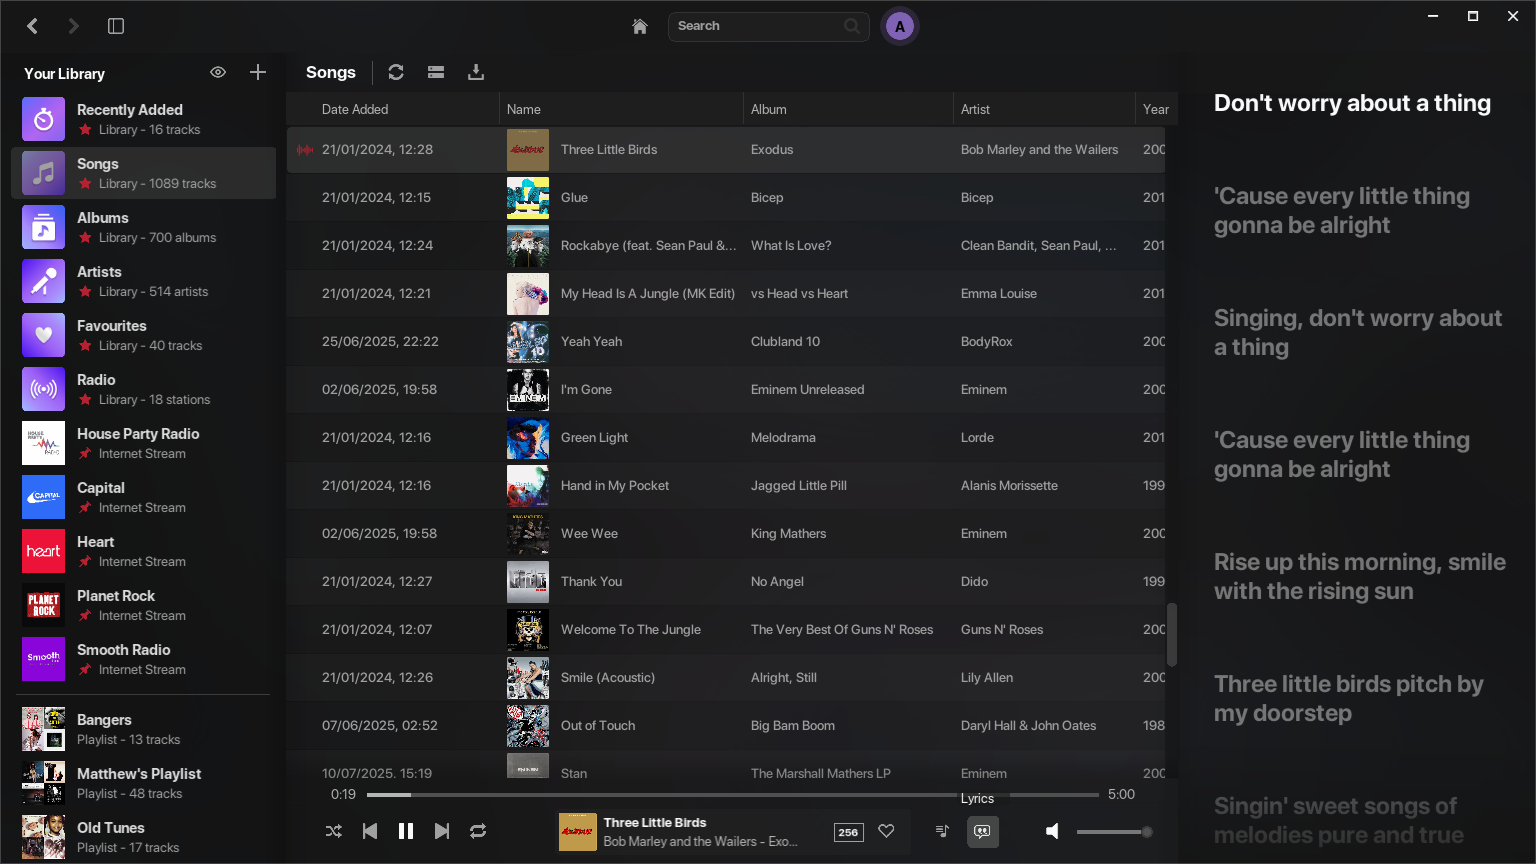1536x864 pixels.
Task: Click 'Clubland 10' album cell
Action: pos(785,341)
